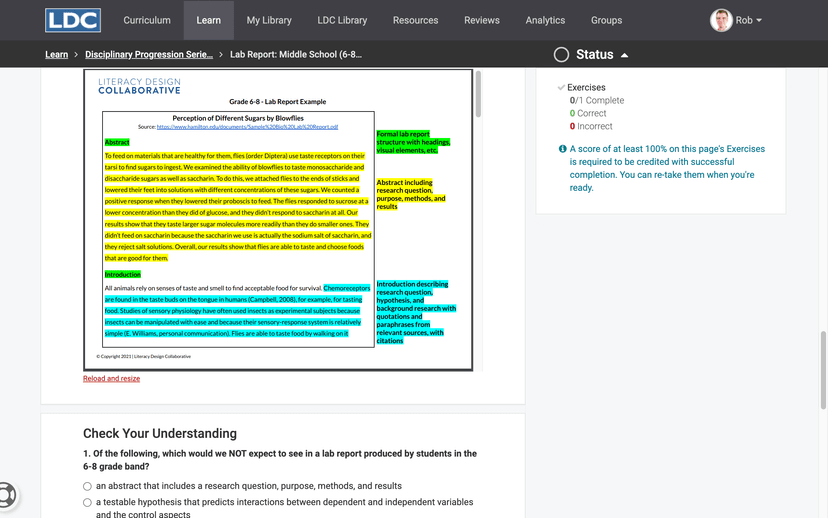This screenshot has width=828, height=518.
Task: Open the Analytics nav item
Action: click(x=545, y=20)
